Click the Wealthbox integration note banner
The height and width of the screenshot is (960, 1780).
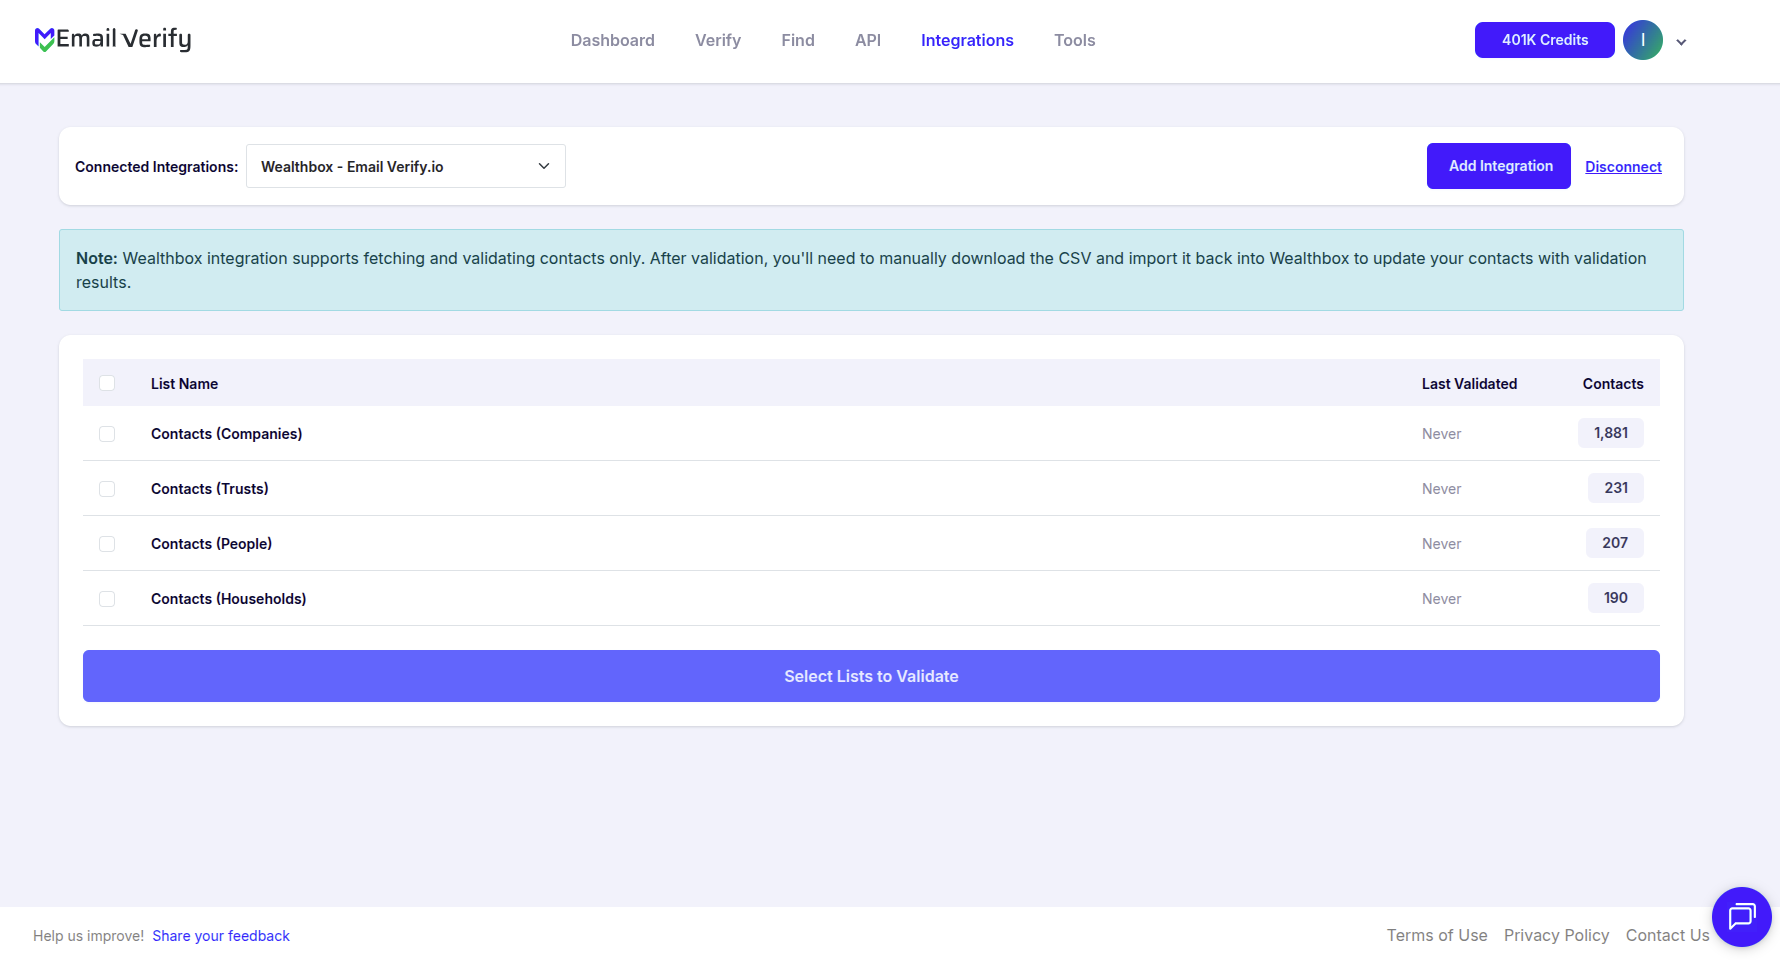click(x=871, y=270)
